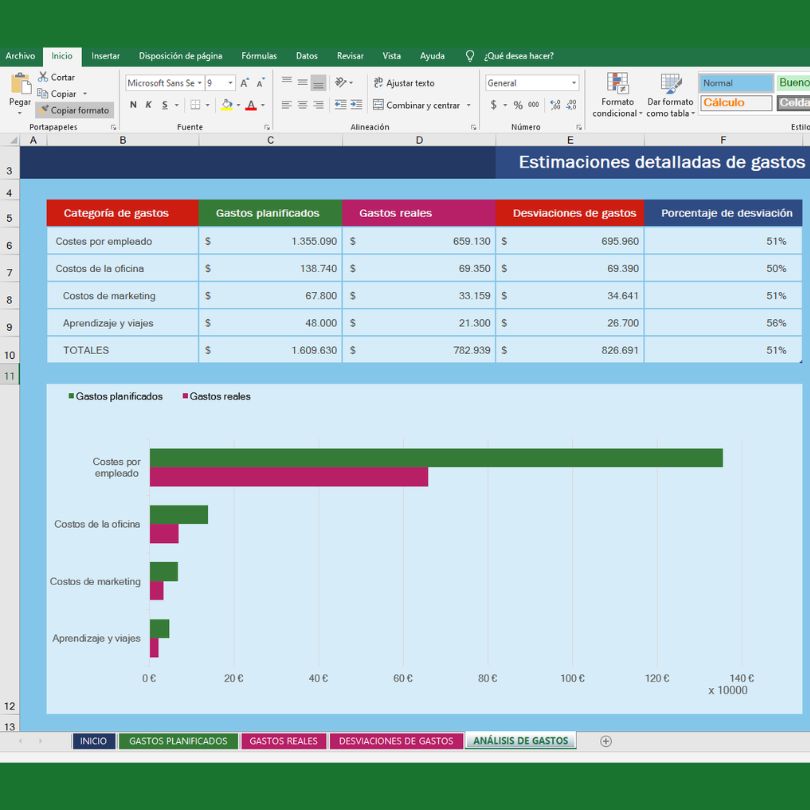Click the percent style icon
Viewport: 810px width, 810px height.
pos(518,105)
